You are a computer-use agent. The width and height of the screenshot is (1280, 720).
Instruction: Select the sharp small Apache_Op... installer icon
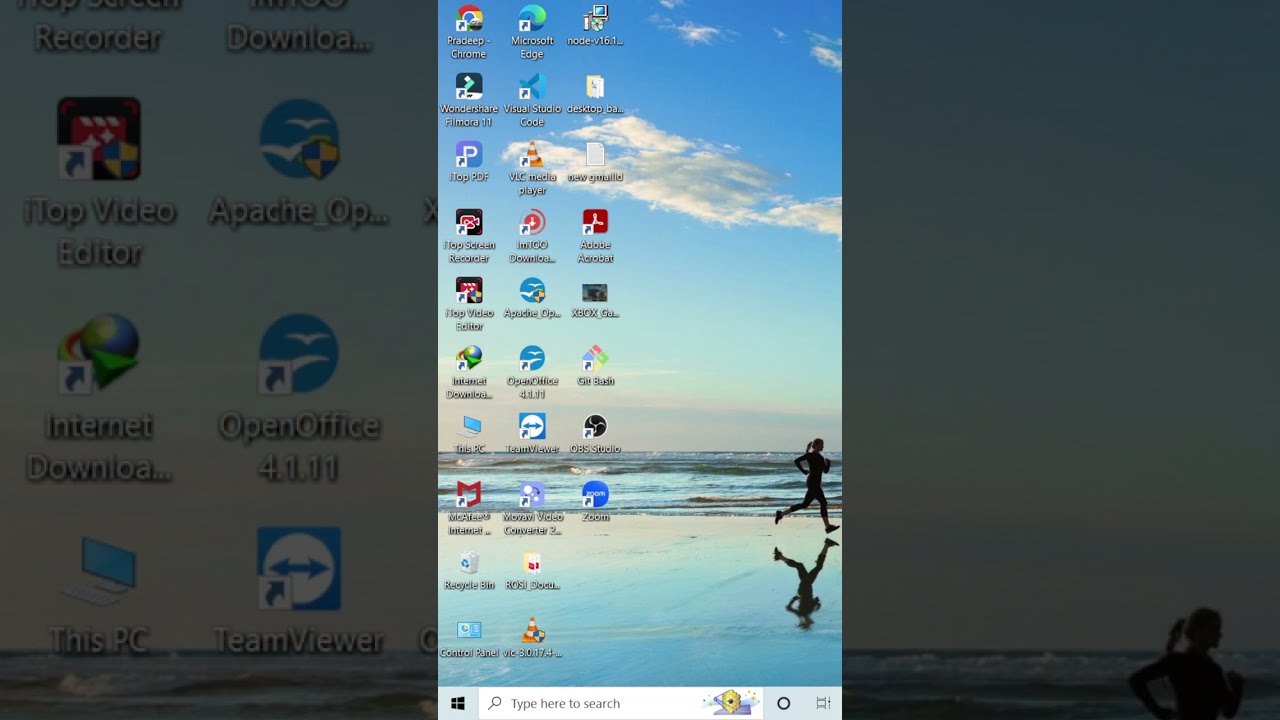(x=532, y=297)
